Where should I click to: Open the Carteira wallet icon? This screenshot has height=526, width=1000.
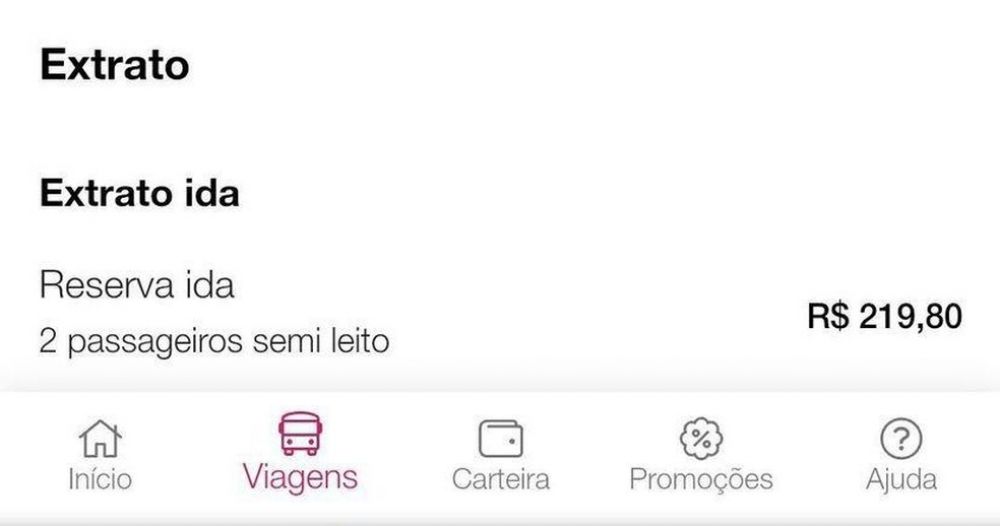[501, 438]
